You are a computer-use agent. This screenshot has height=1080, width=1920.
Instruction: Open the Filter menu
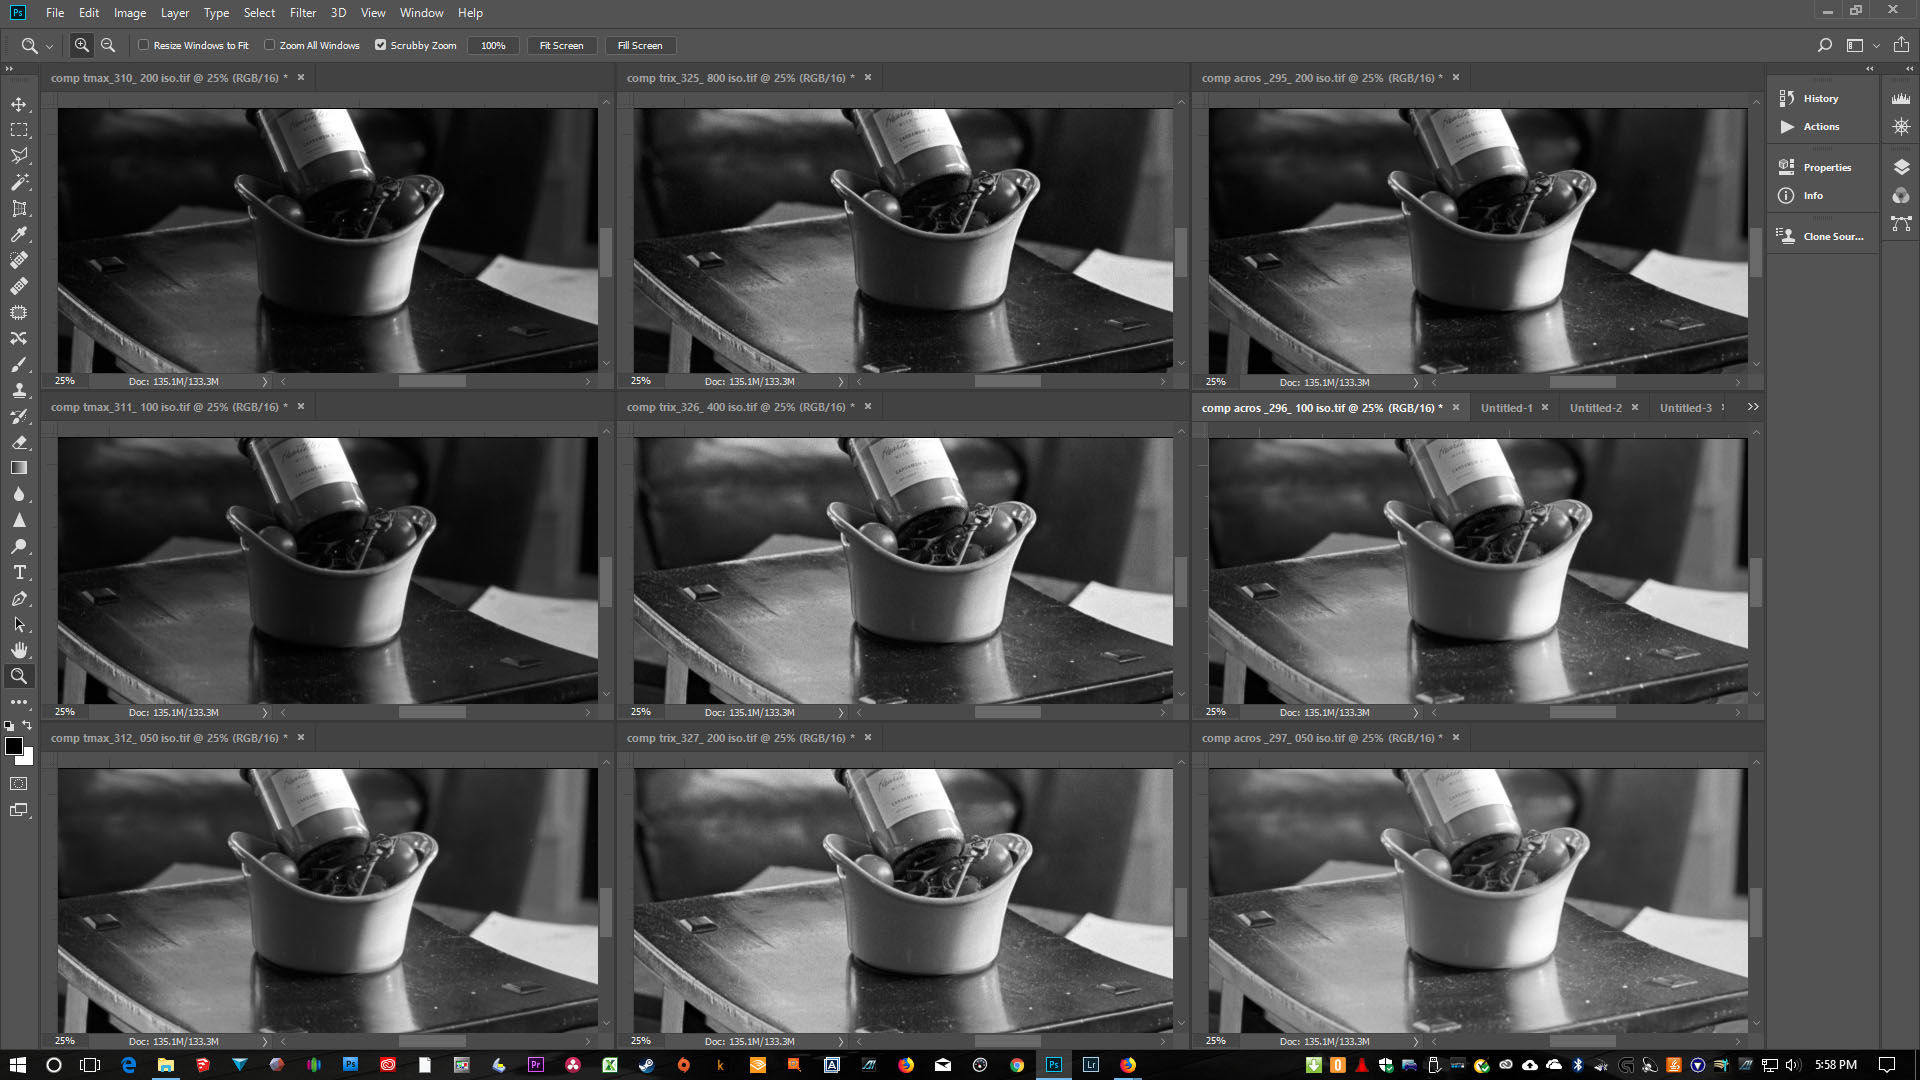click(302, 13)
